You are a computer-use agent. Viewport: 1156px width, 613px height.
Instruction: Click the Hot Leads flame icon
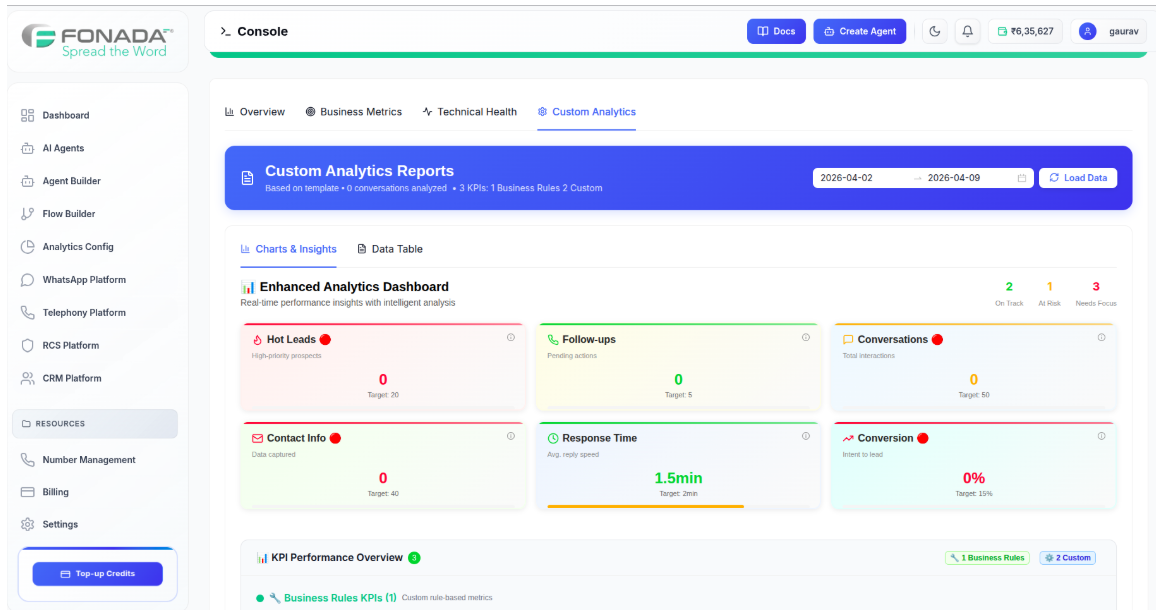257,340
